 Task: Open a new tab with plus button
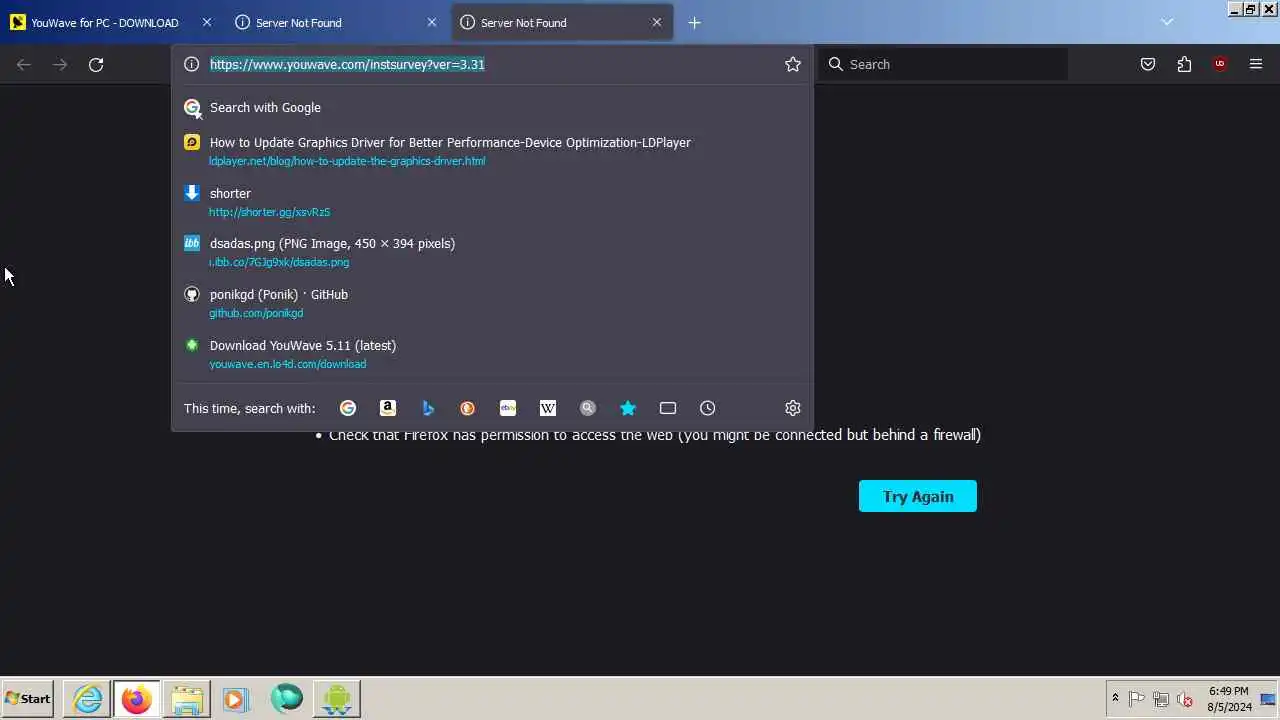coord(694,22)
